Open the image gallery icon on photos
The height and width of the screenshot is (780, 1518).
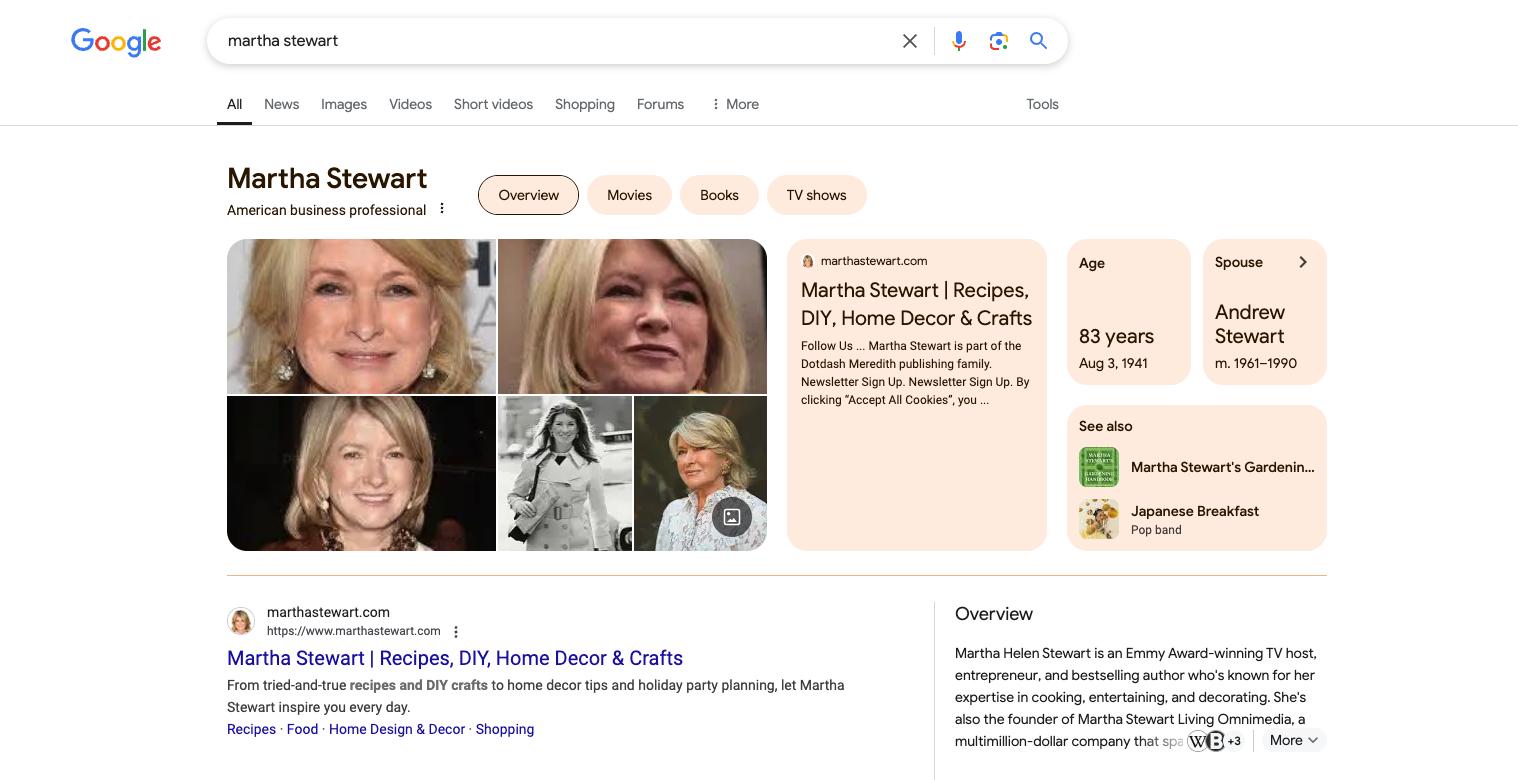[731, 517]
